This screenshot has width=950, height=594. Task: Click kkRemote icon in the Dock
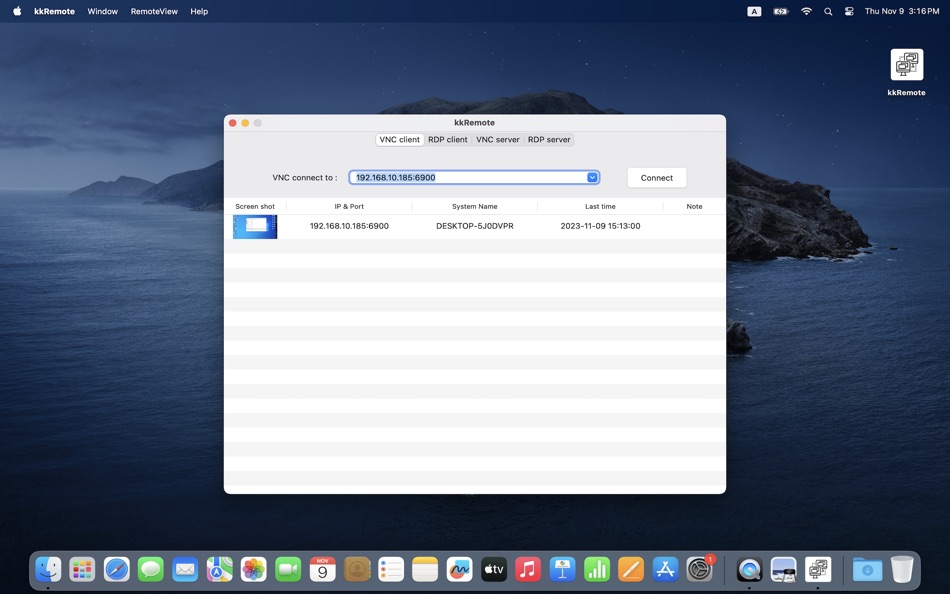[818, 570]
